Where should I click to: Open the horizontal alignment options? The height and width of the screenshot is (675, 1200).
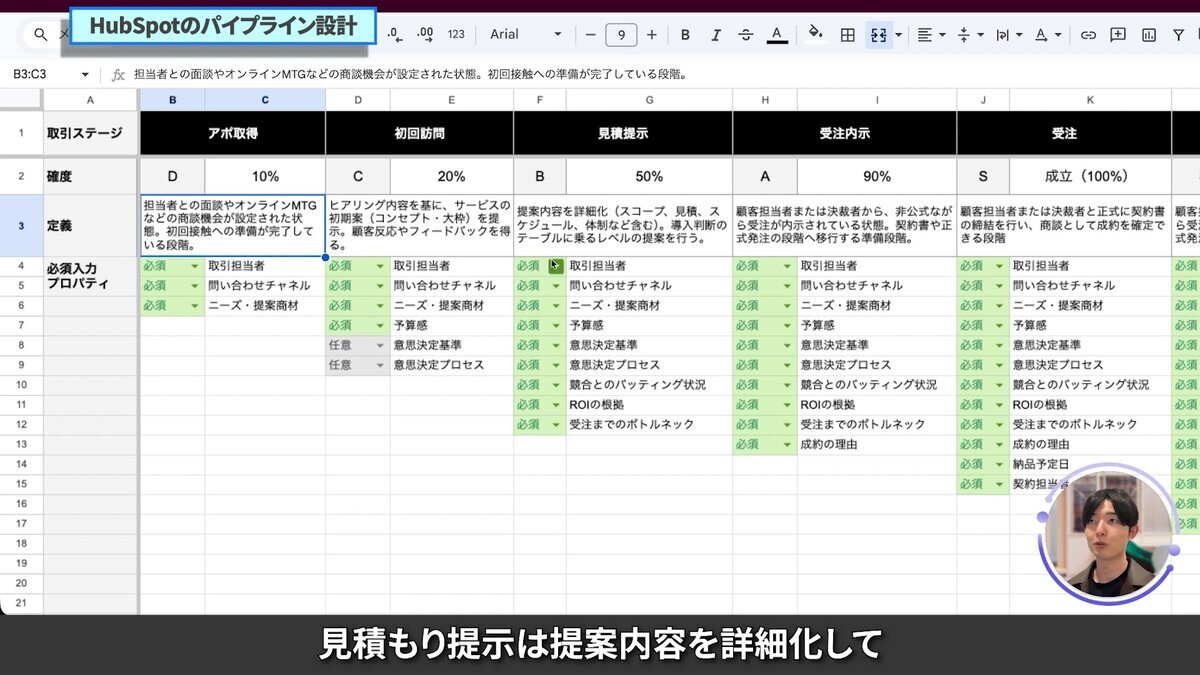[x=925, y=33]
